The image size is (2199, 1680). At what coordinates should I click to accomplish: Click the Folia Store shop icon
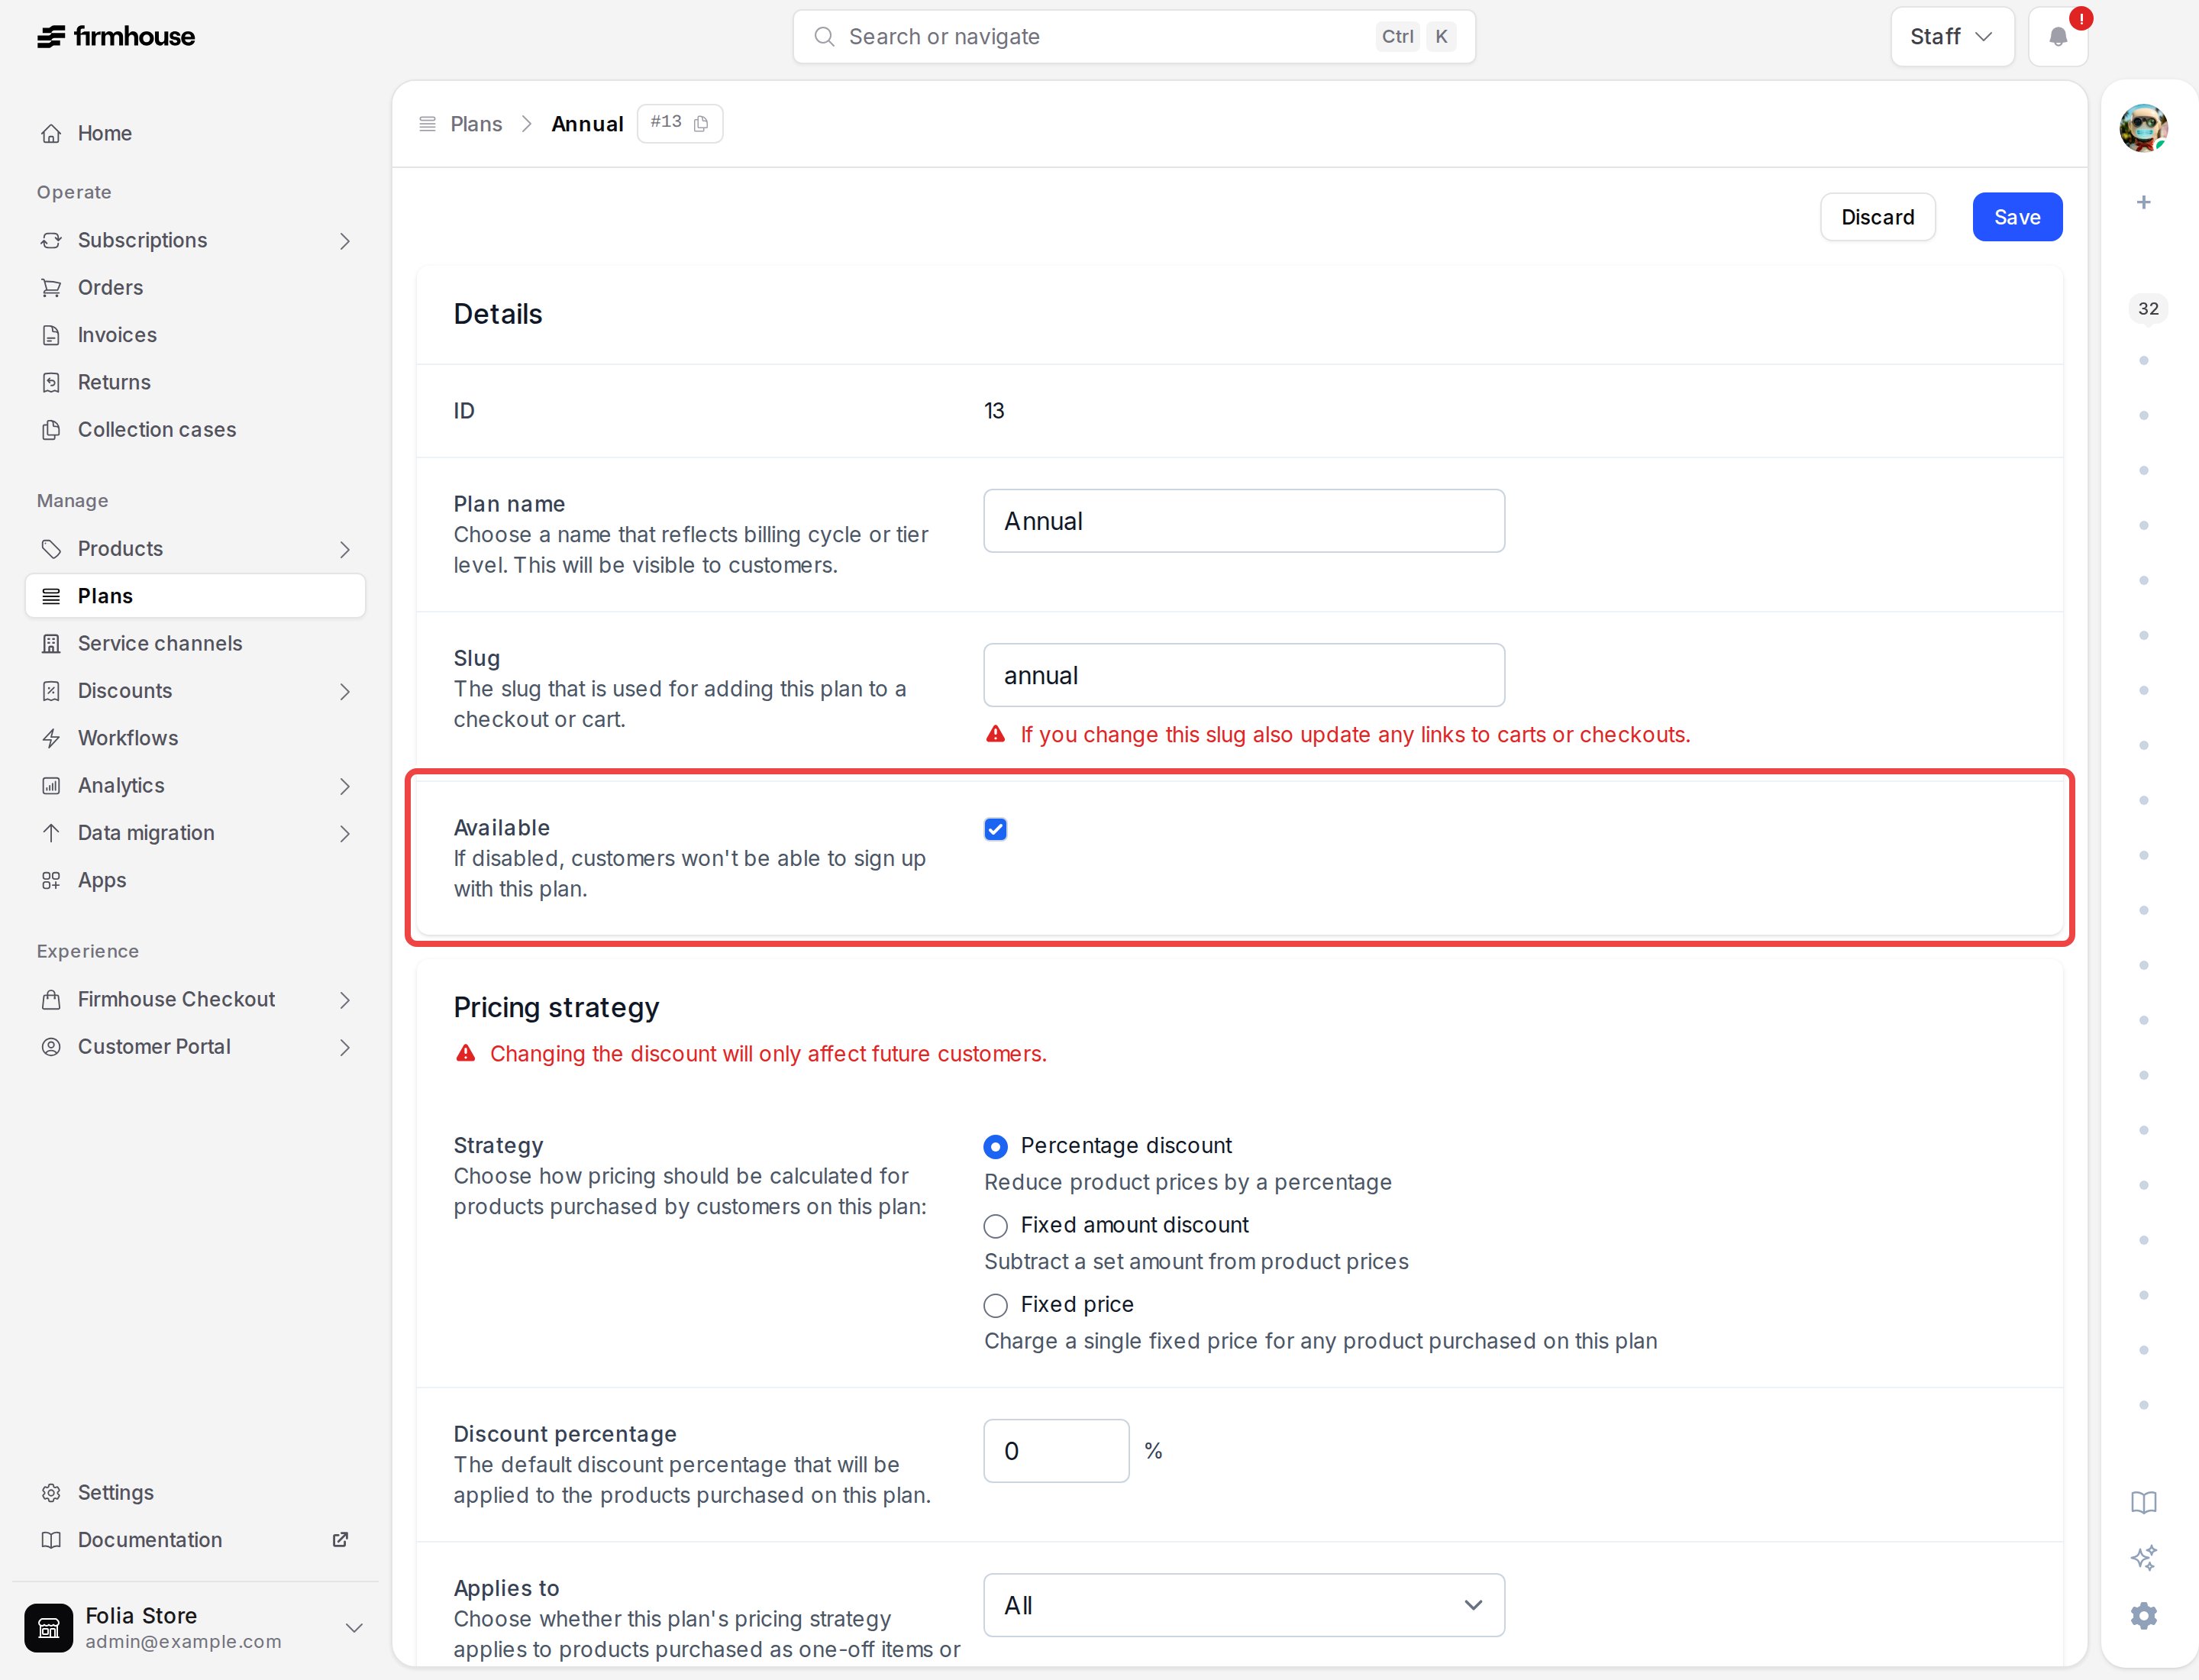(x=48, y=1628)
